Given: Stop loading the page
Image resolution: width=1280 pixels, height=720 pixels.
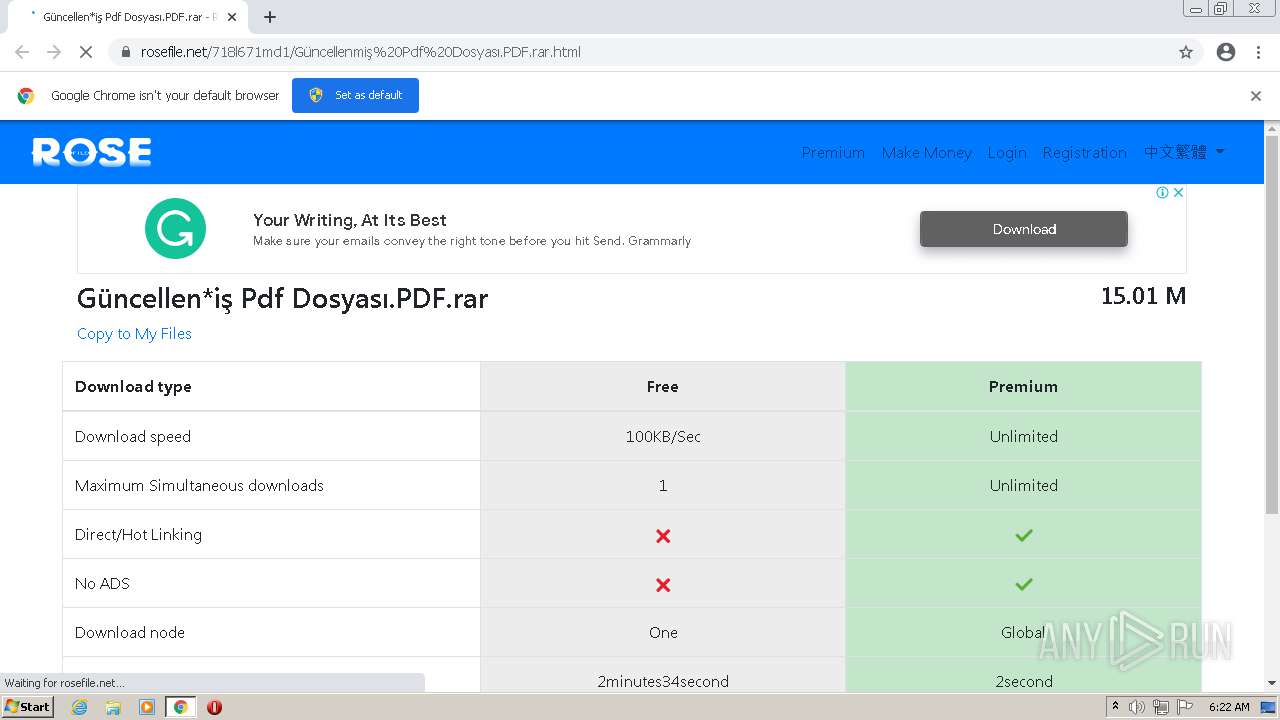Looking at the screenshot, I should tap(86, 52).
